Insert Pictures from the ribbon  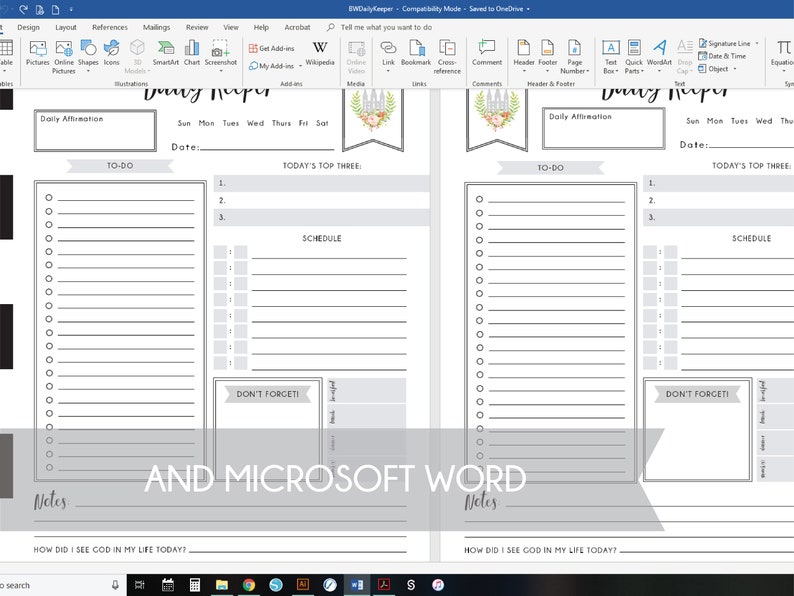[37, 53]
